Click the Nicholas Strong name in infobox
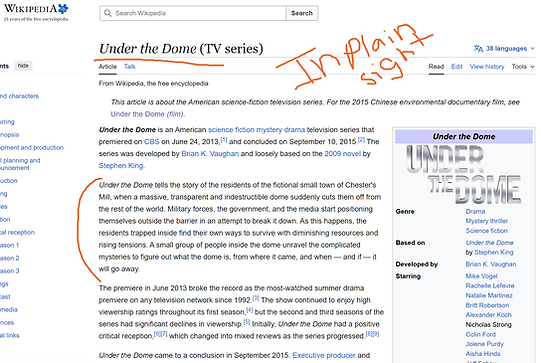Viewport: 541px width, 363px height. pyautogui.click(x=489, y=325)
